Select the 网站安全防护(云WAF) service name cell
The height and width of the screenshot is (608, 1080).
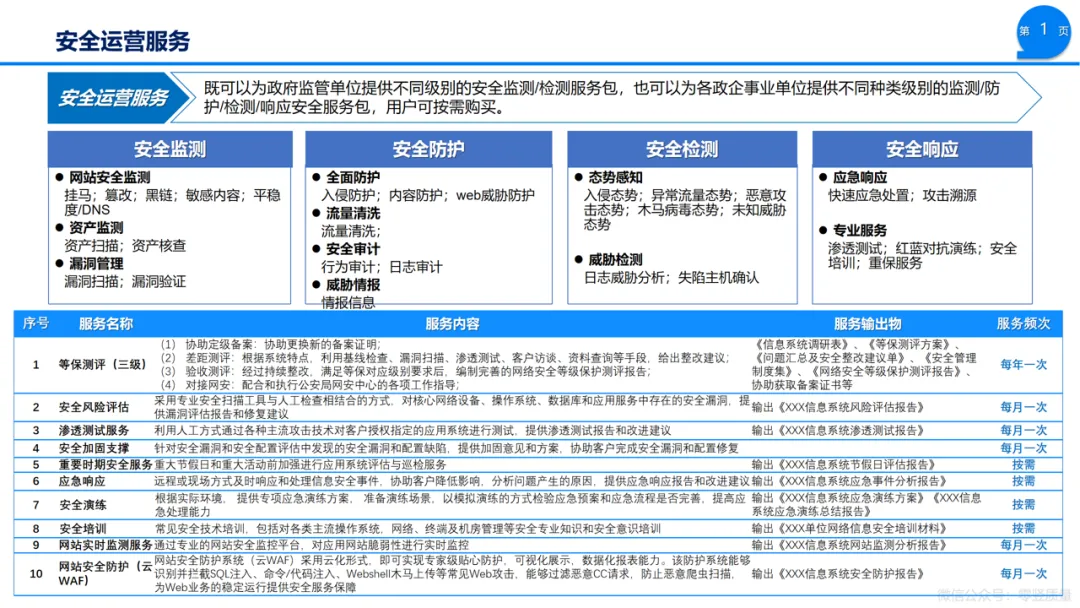tap(105, 574)
